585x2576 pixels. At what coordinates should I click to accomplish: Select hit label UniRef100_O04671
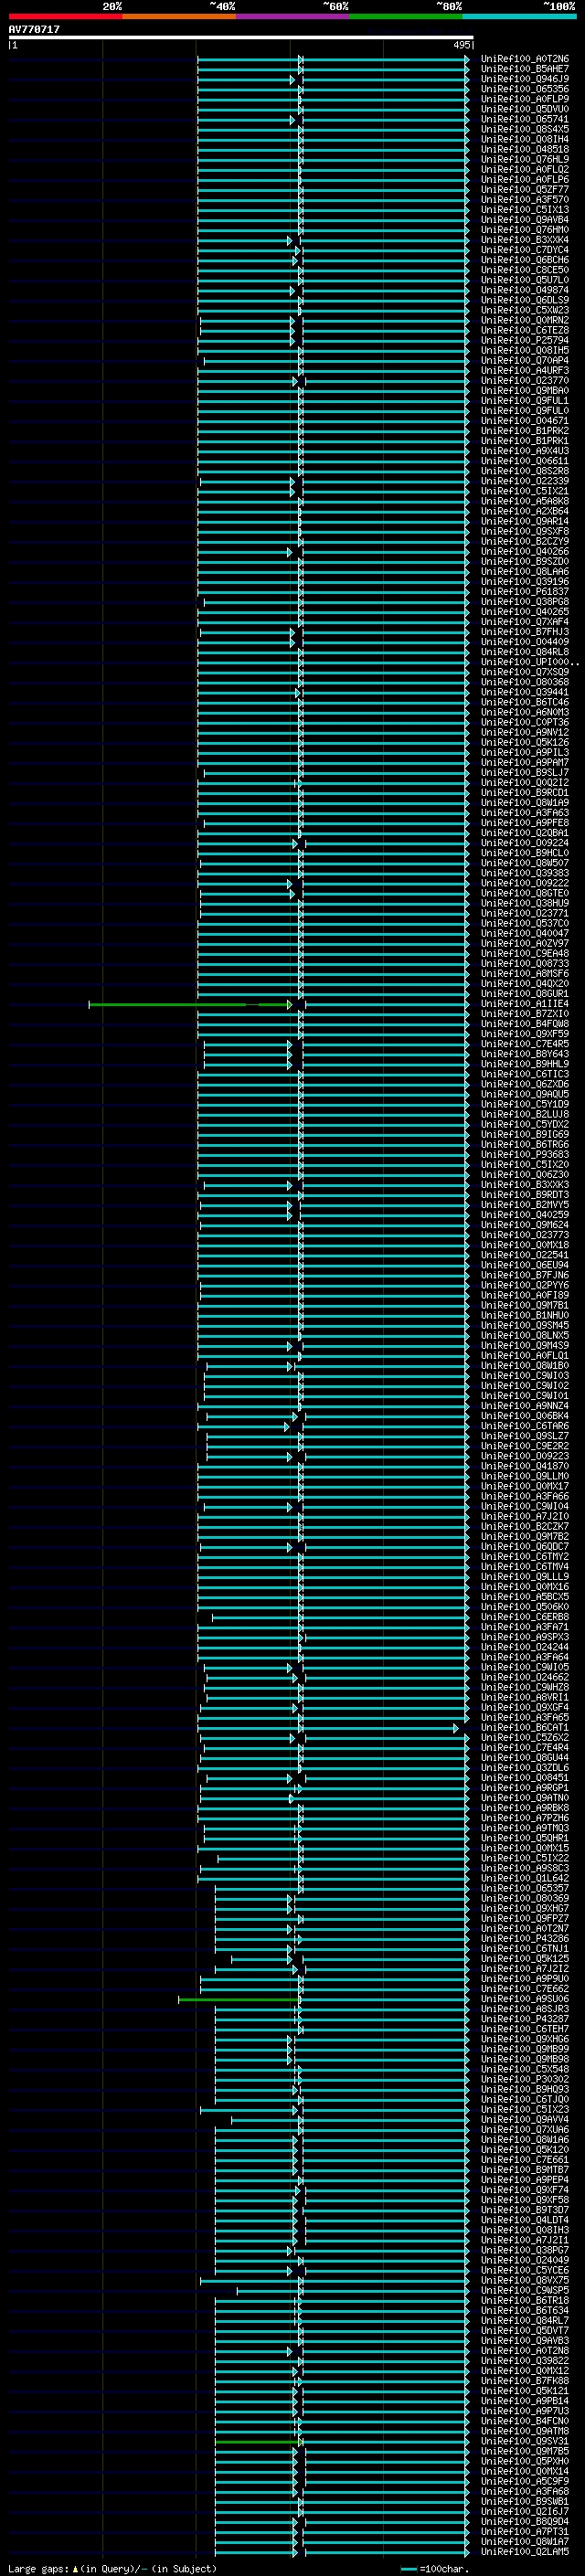(x=525, y=421)
